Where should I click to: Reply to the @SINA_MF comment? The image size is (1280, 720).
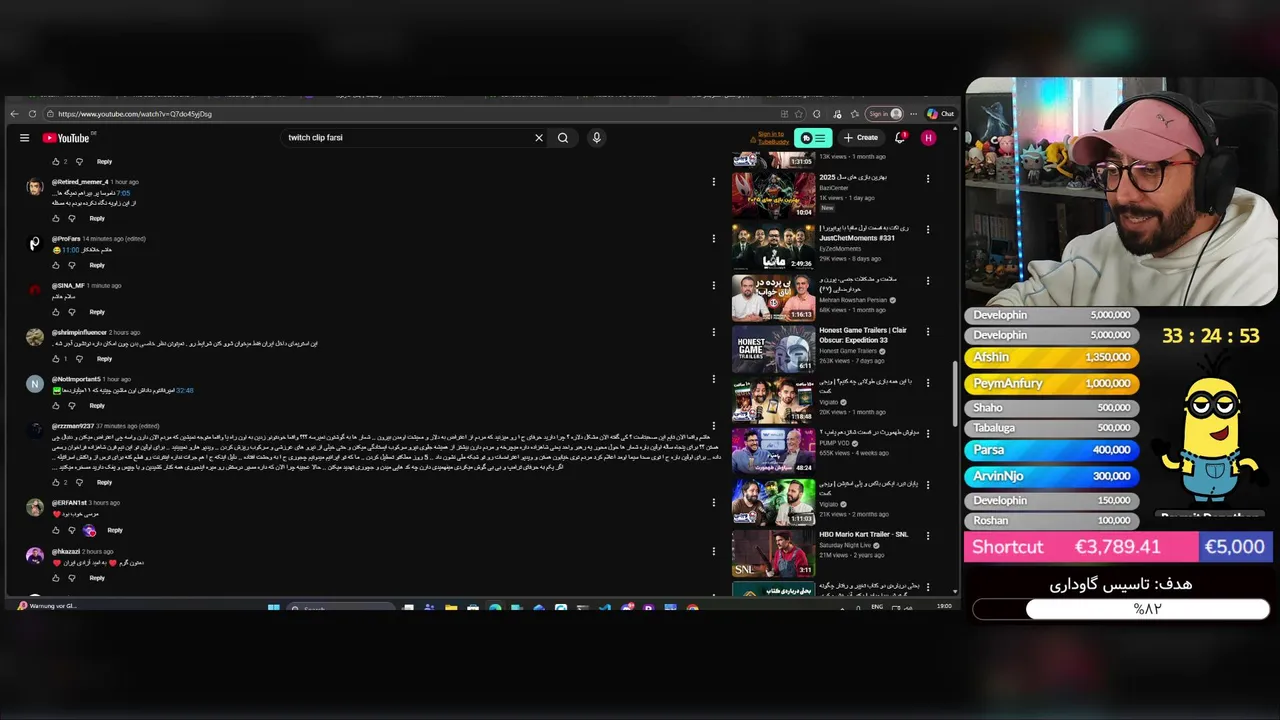[97, 312]
